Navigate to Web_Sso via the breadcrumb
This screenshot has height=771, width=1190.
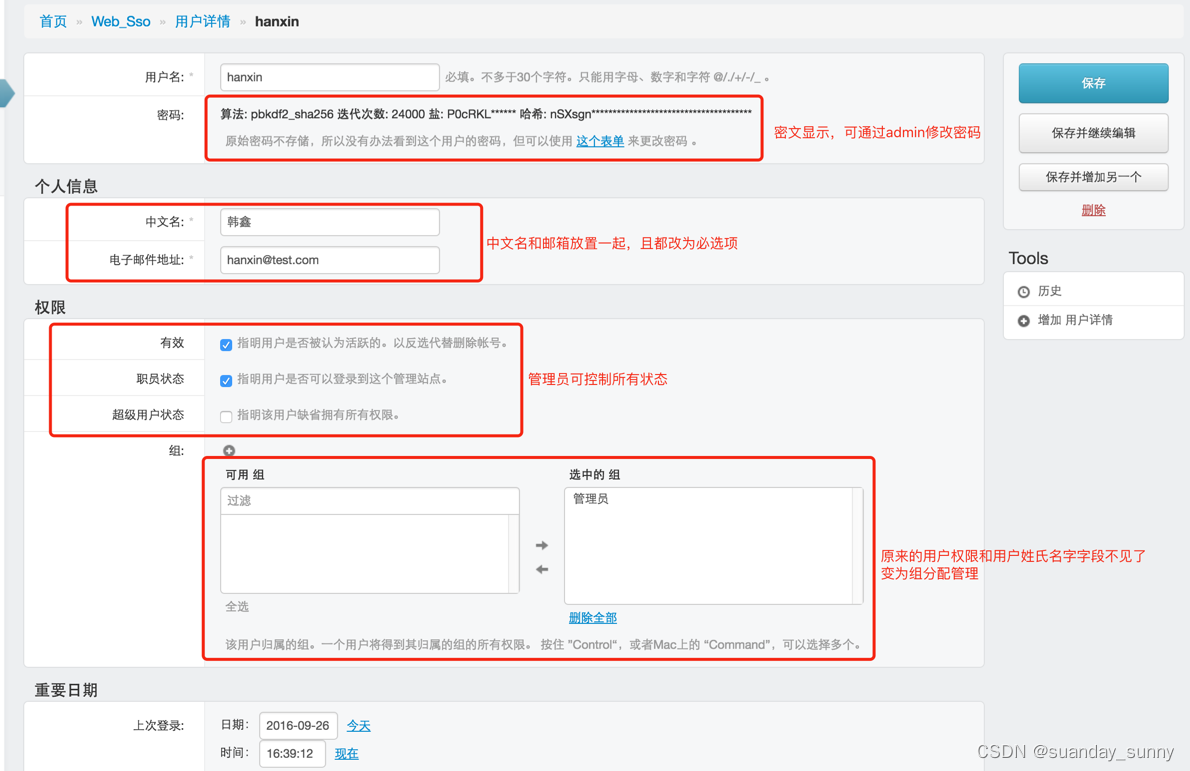(x=120, y=20)
